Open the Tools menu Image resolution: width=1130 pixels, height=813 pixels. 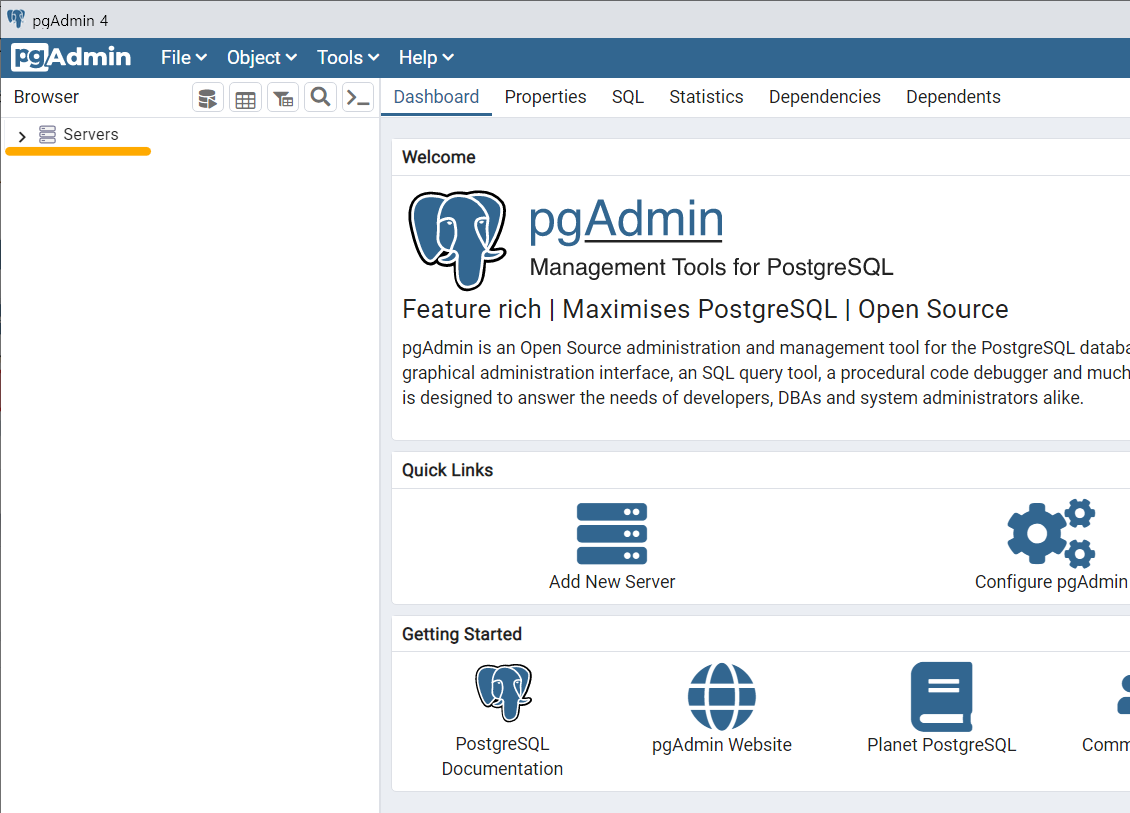348,58
